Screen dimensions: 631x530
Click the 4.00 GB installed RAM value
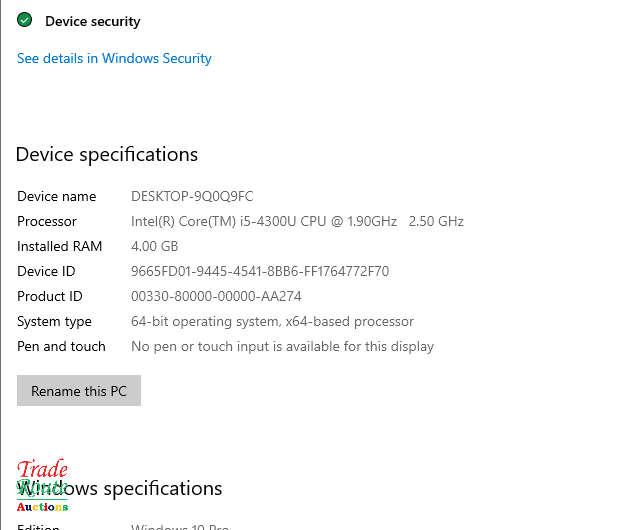click(x=154, y=246)
